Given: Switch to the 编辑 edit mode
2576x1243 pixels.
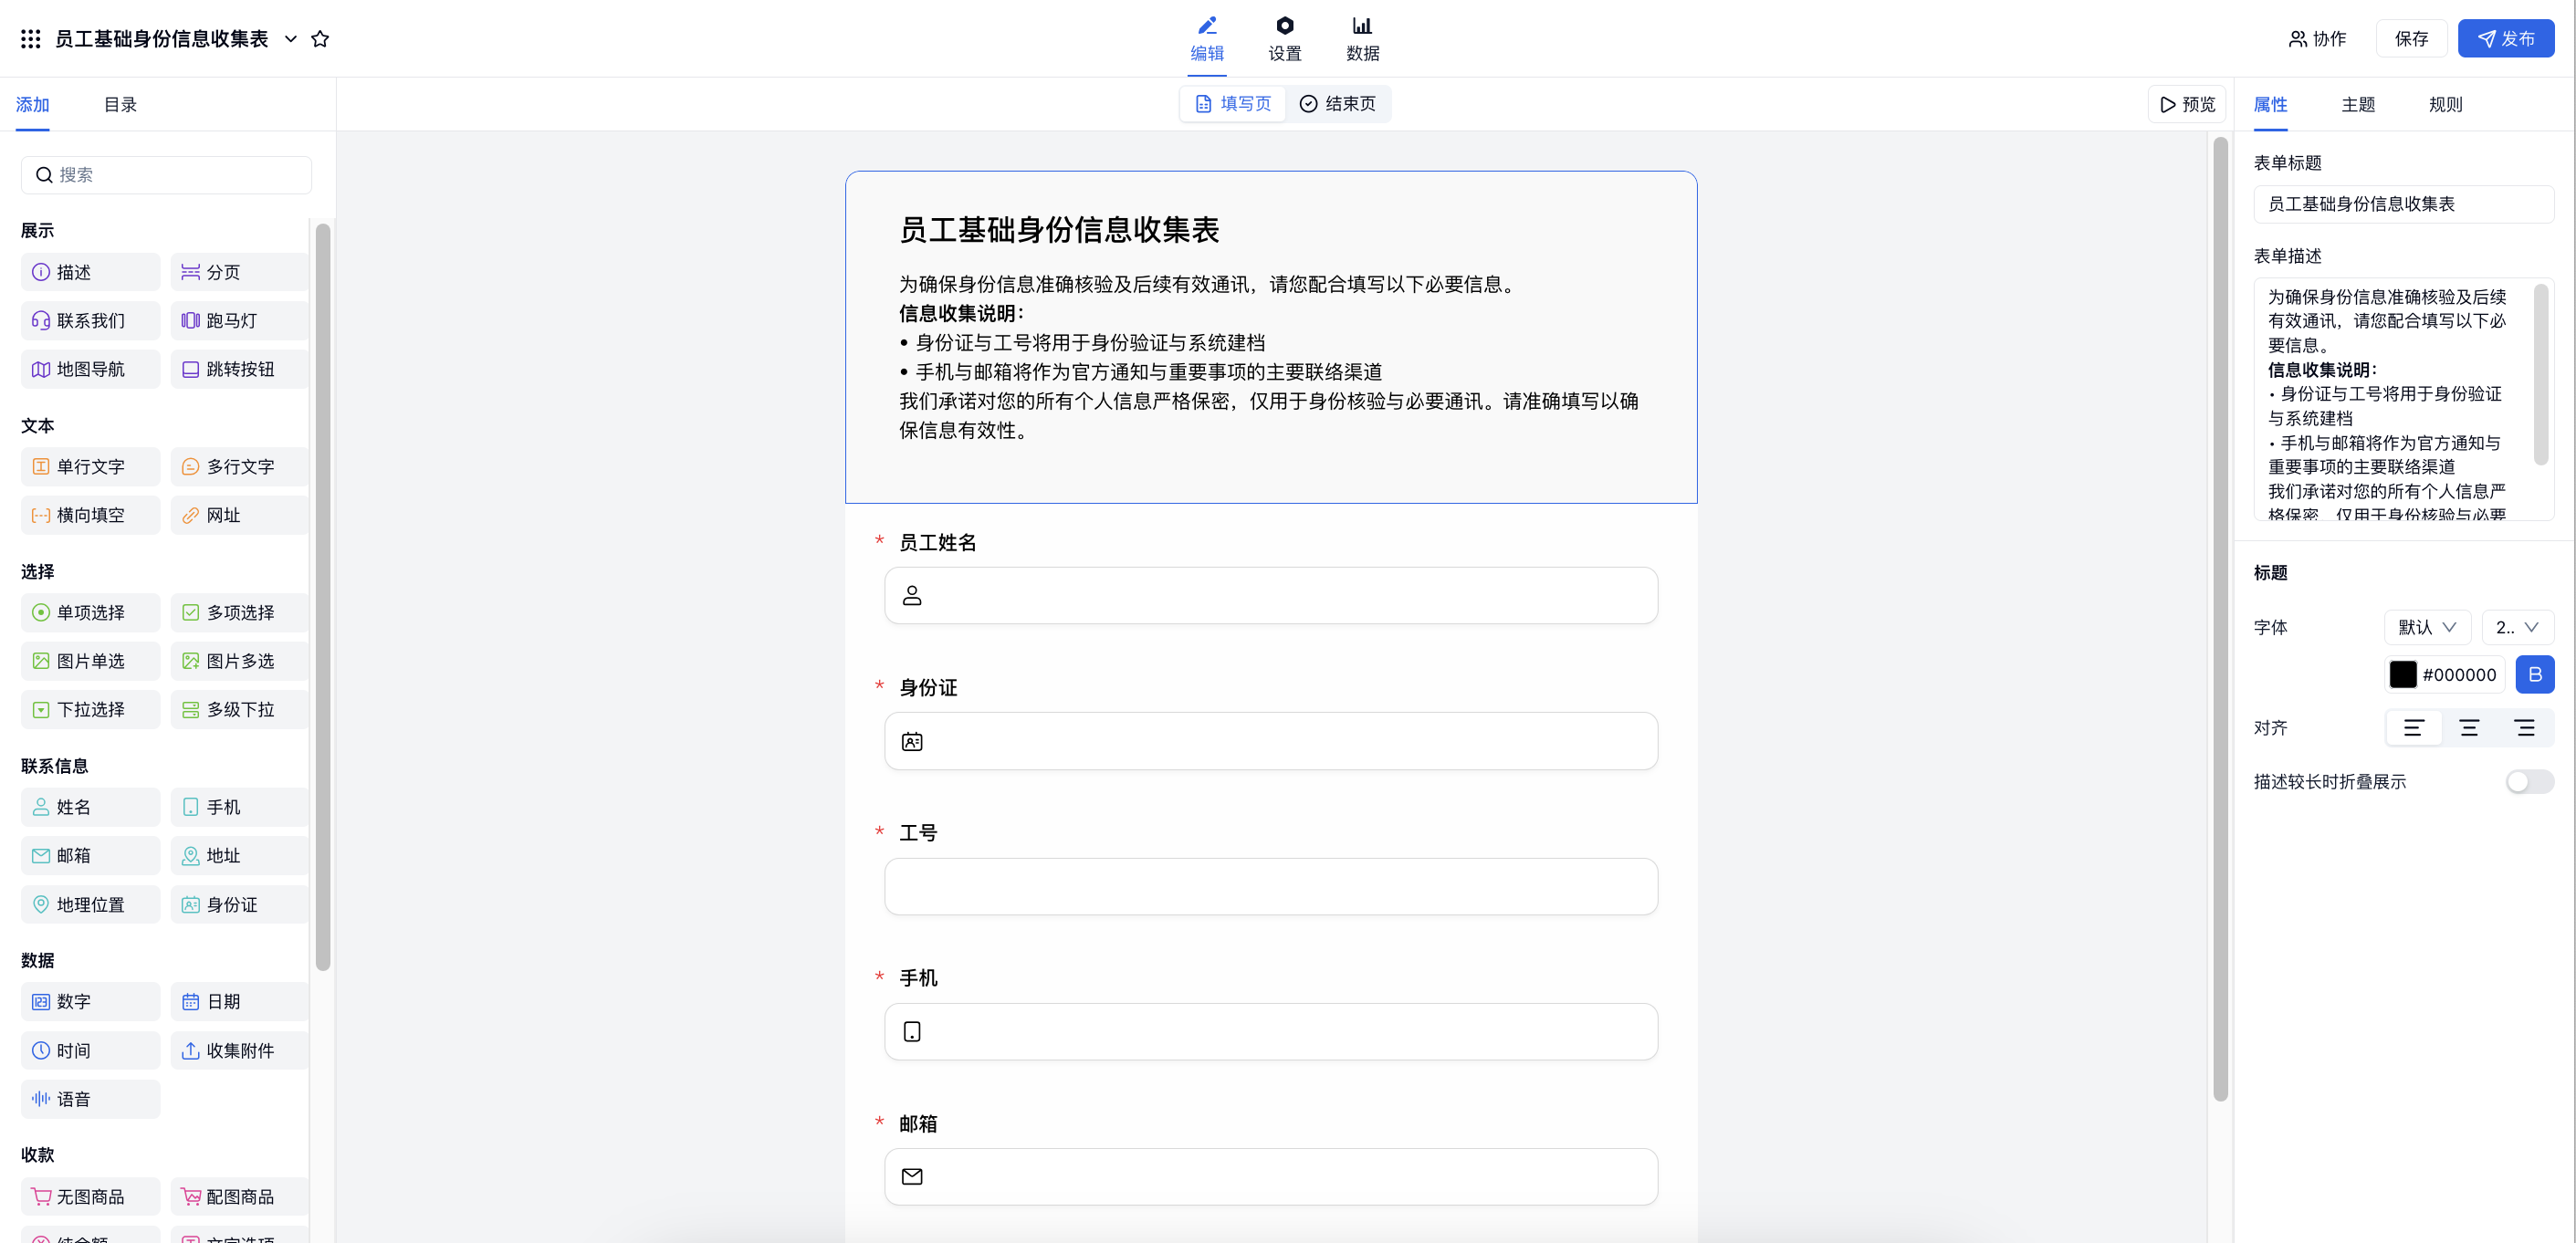Looking at the screenshot, I should pyautogui.click(x=1207, y=39).
